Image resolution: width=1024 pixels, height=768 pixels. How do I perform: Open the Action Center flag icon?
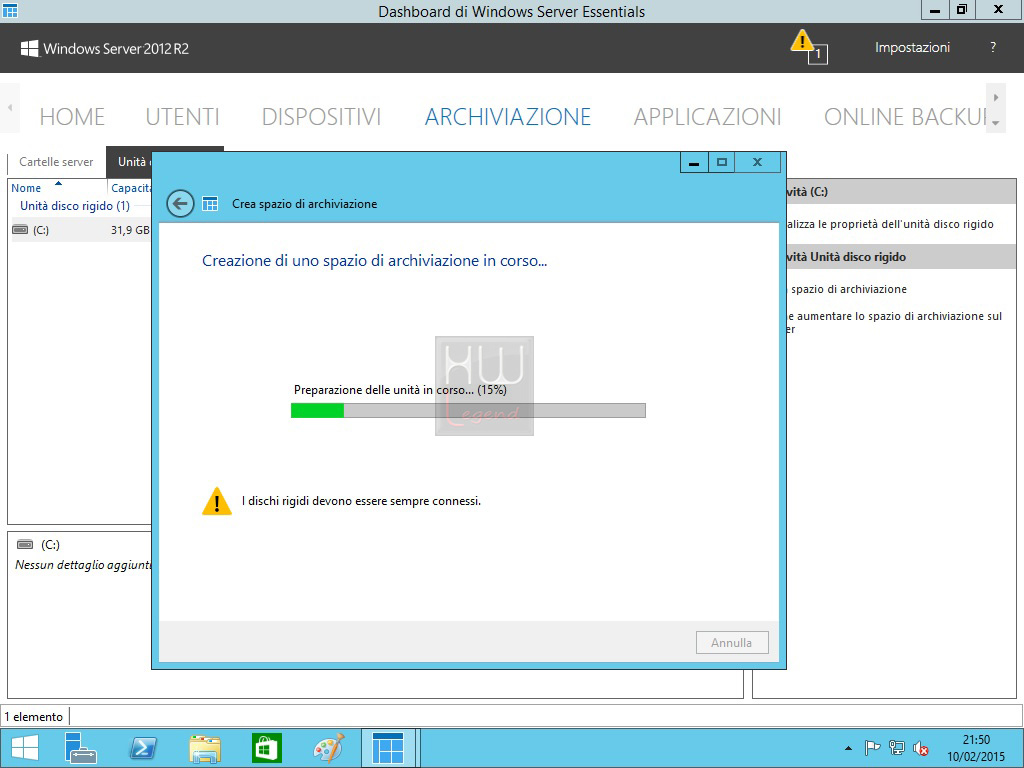click(x=872, y=748)
